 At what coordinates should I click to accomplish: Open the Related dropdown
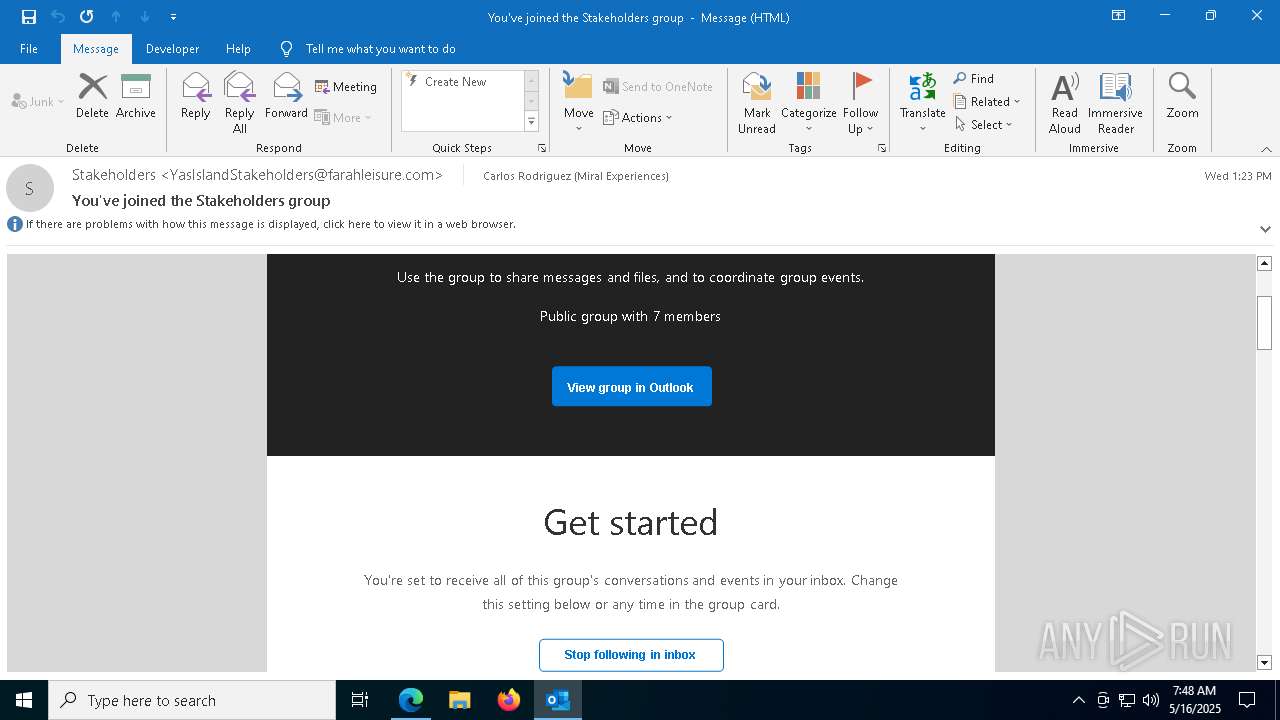tap(987, 102)
